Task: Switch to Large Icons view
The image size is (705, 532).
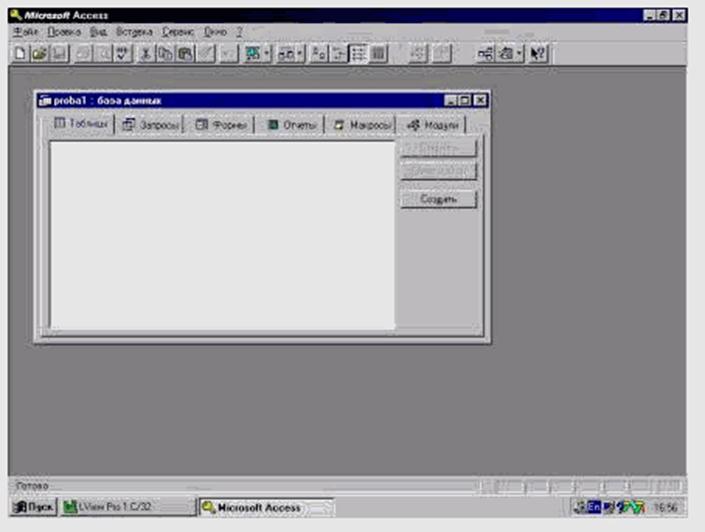Action: (319, 54)
